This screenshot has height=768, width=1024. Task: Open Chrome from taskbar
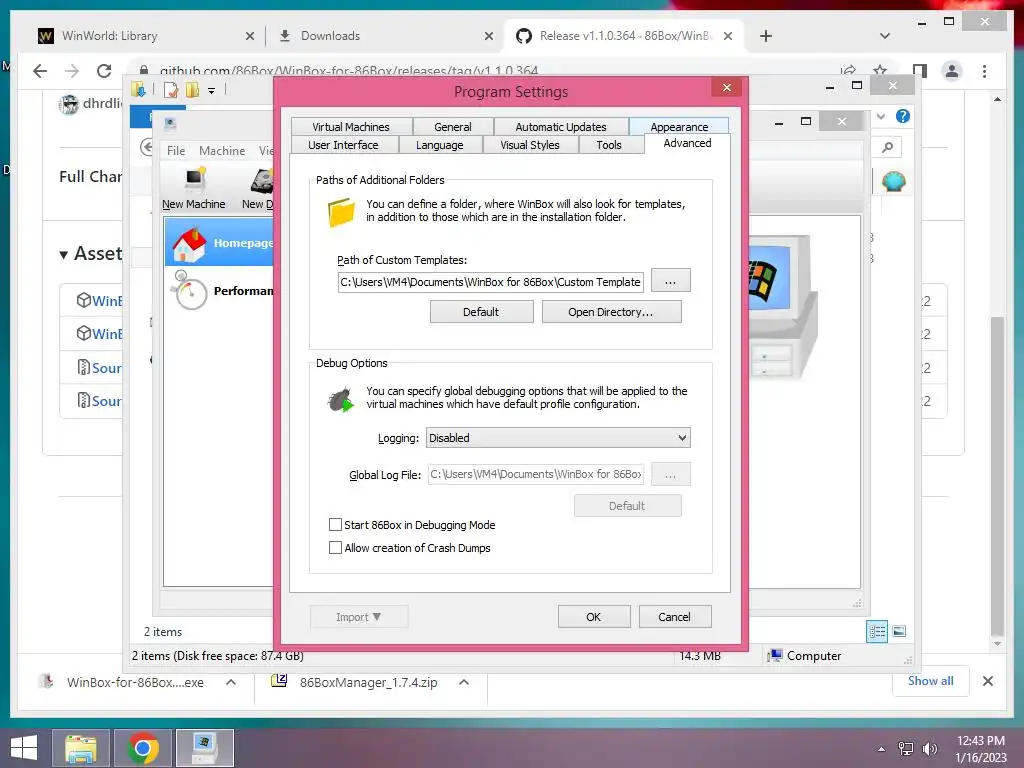coord(143,748)
